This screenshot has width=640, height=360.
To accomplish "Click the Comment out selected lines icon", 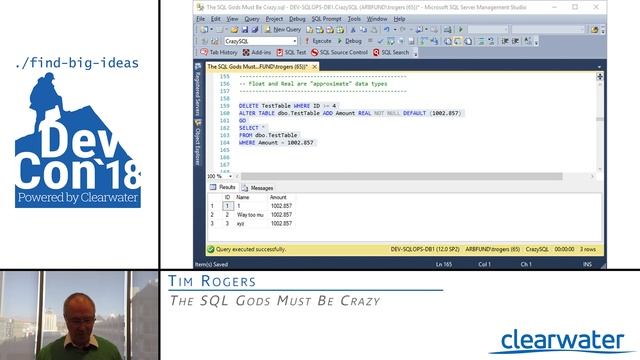I will [x=481, y=41].
